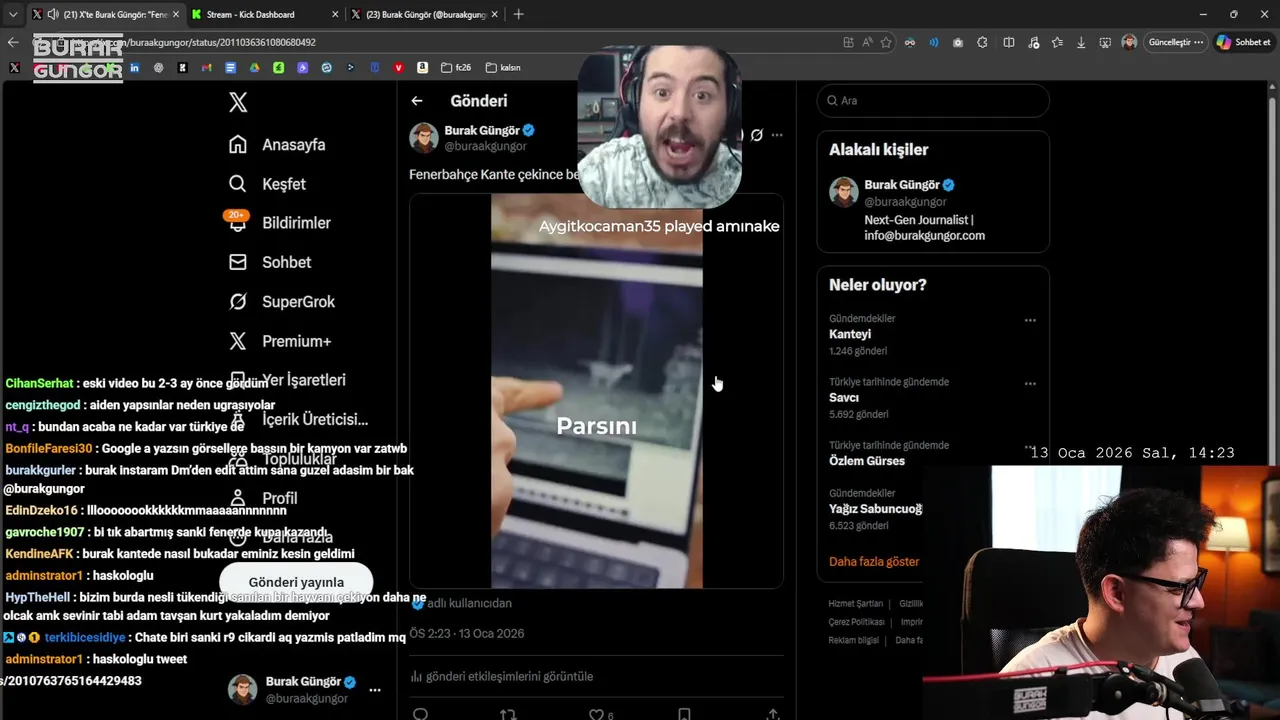Go back using Gönderi back arrow
Image resolution: width=1280 pixels, height=720 pixels.
(417, 101)
